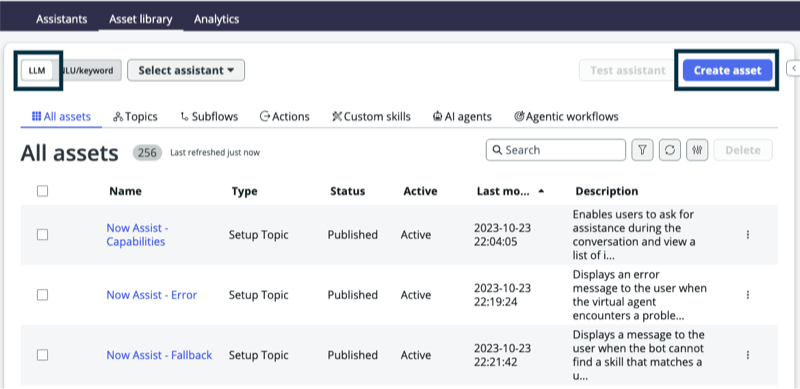Click the description starting 'Displays a message to'
Viewport: 800px width, 389px height.
(x=639, y=355)
